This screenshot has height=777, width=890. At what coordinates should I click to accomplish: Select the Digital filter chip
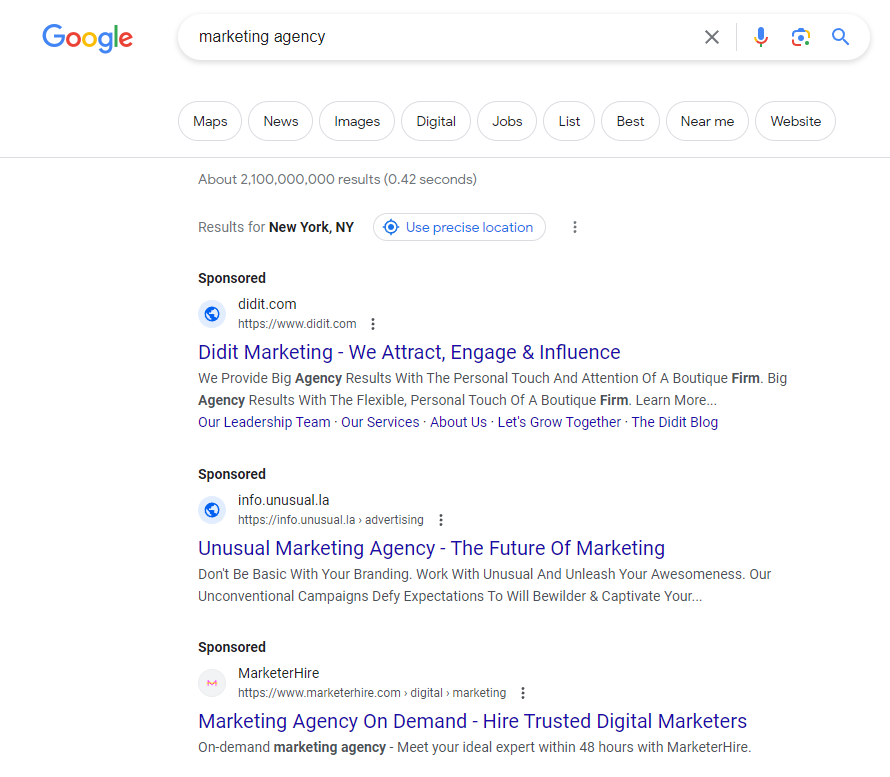(x=435, y=120)
